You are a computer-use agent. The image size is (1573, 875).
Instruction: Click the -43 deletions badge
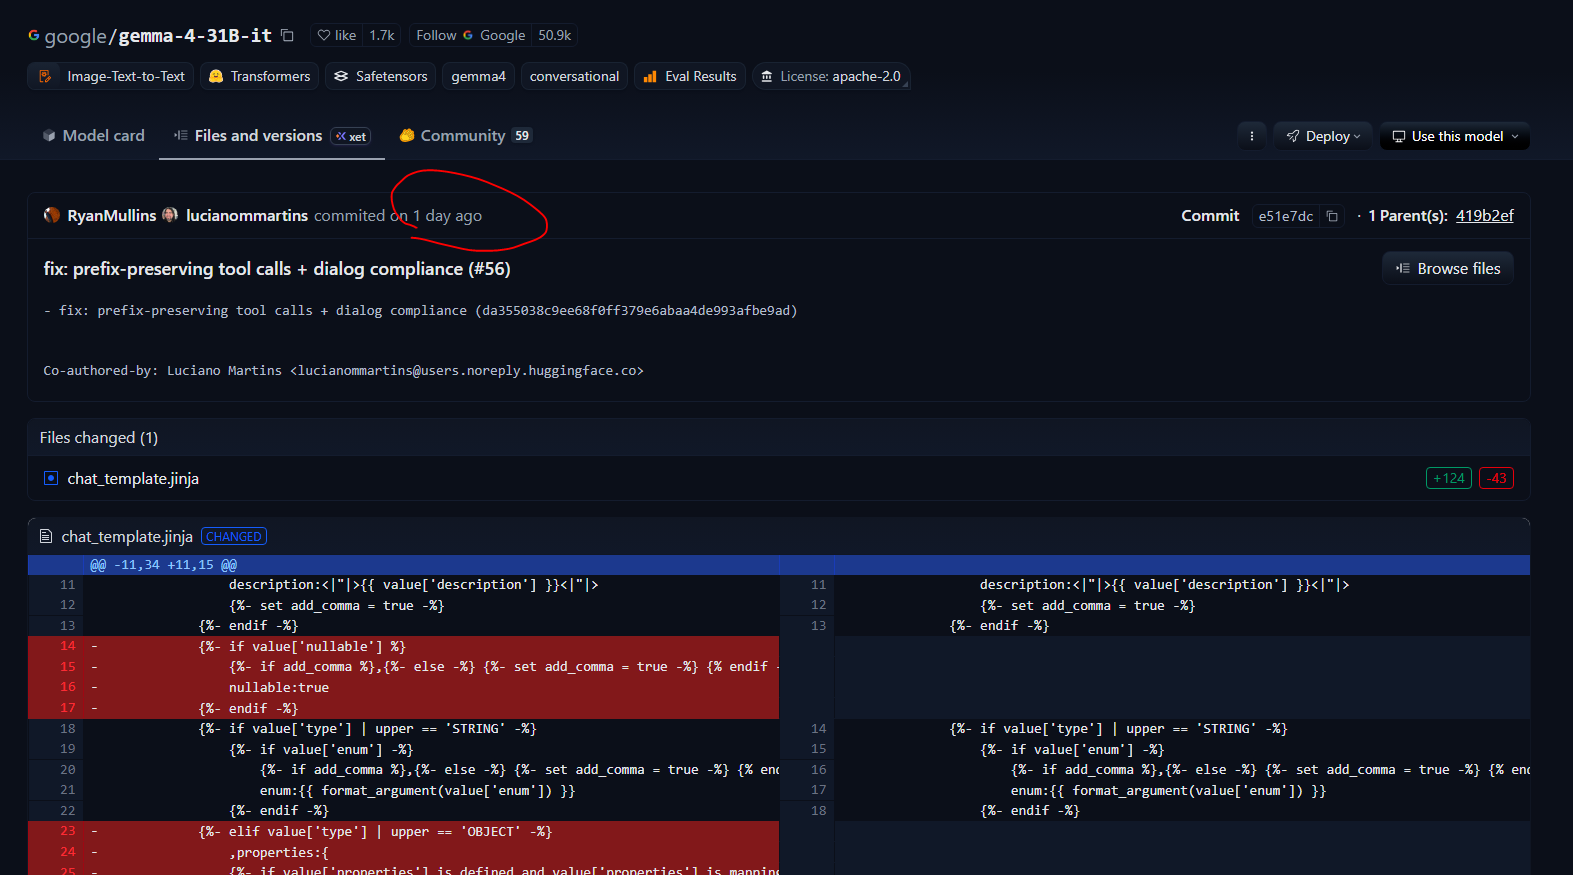tap(1496, 479)
